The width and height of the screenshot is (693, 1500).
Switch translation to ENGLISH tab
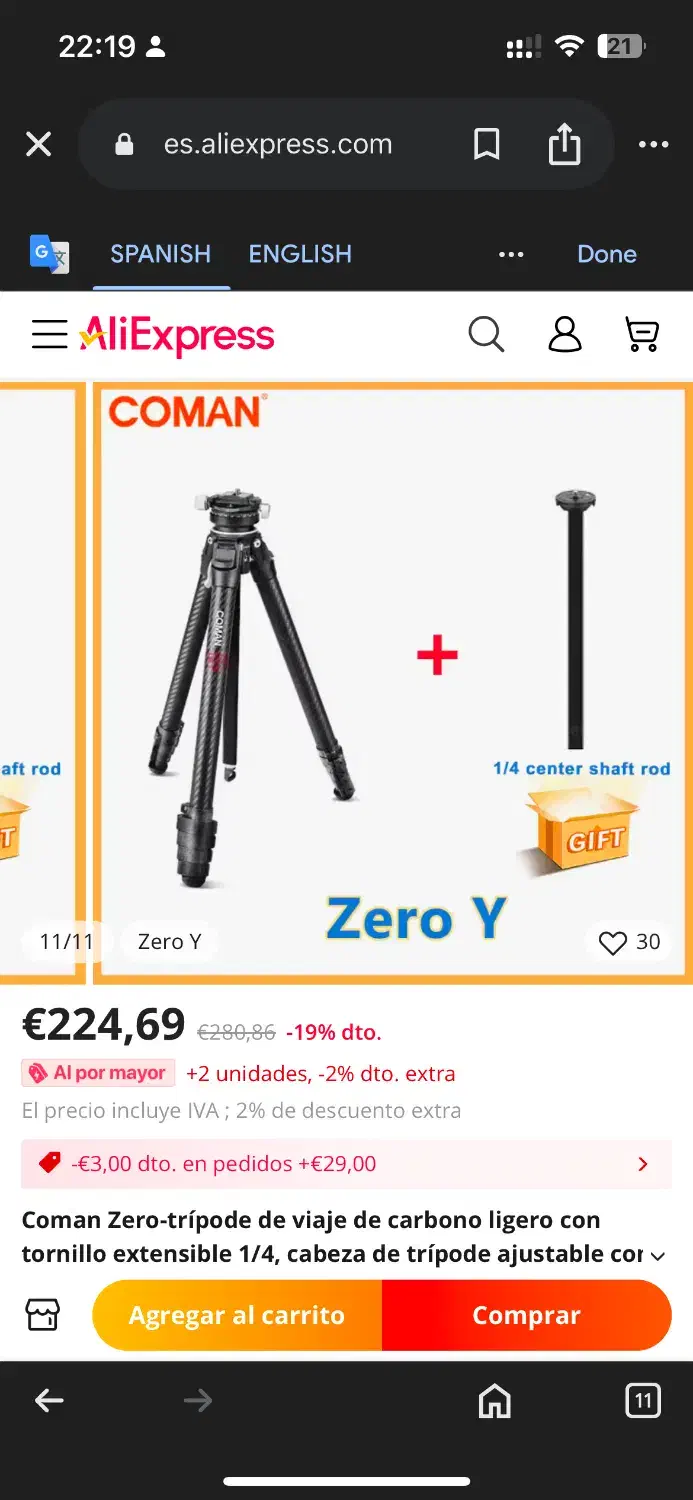point(300,254)
